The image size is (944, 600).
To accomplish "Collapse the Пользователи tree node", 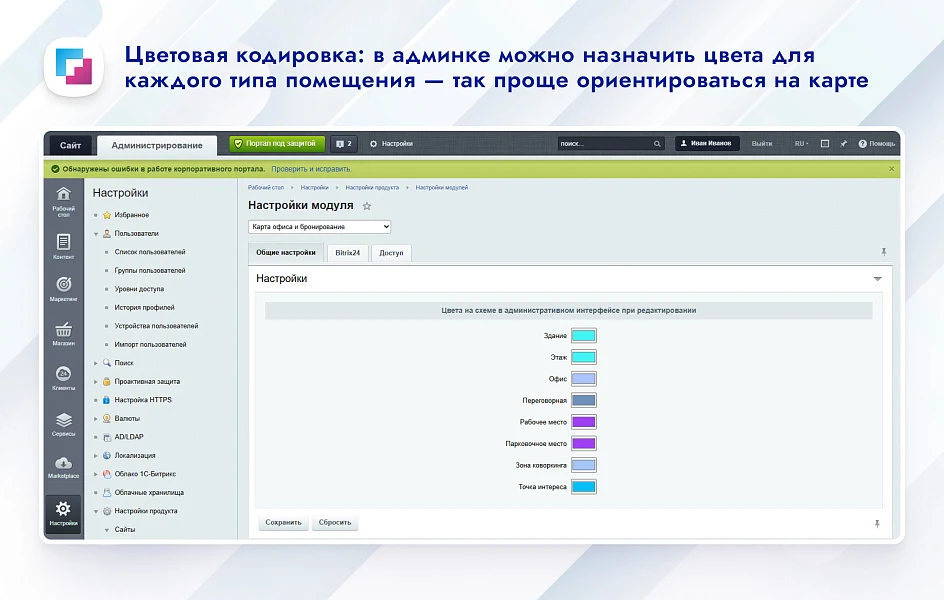I will click(x=96, y=234).
